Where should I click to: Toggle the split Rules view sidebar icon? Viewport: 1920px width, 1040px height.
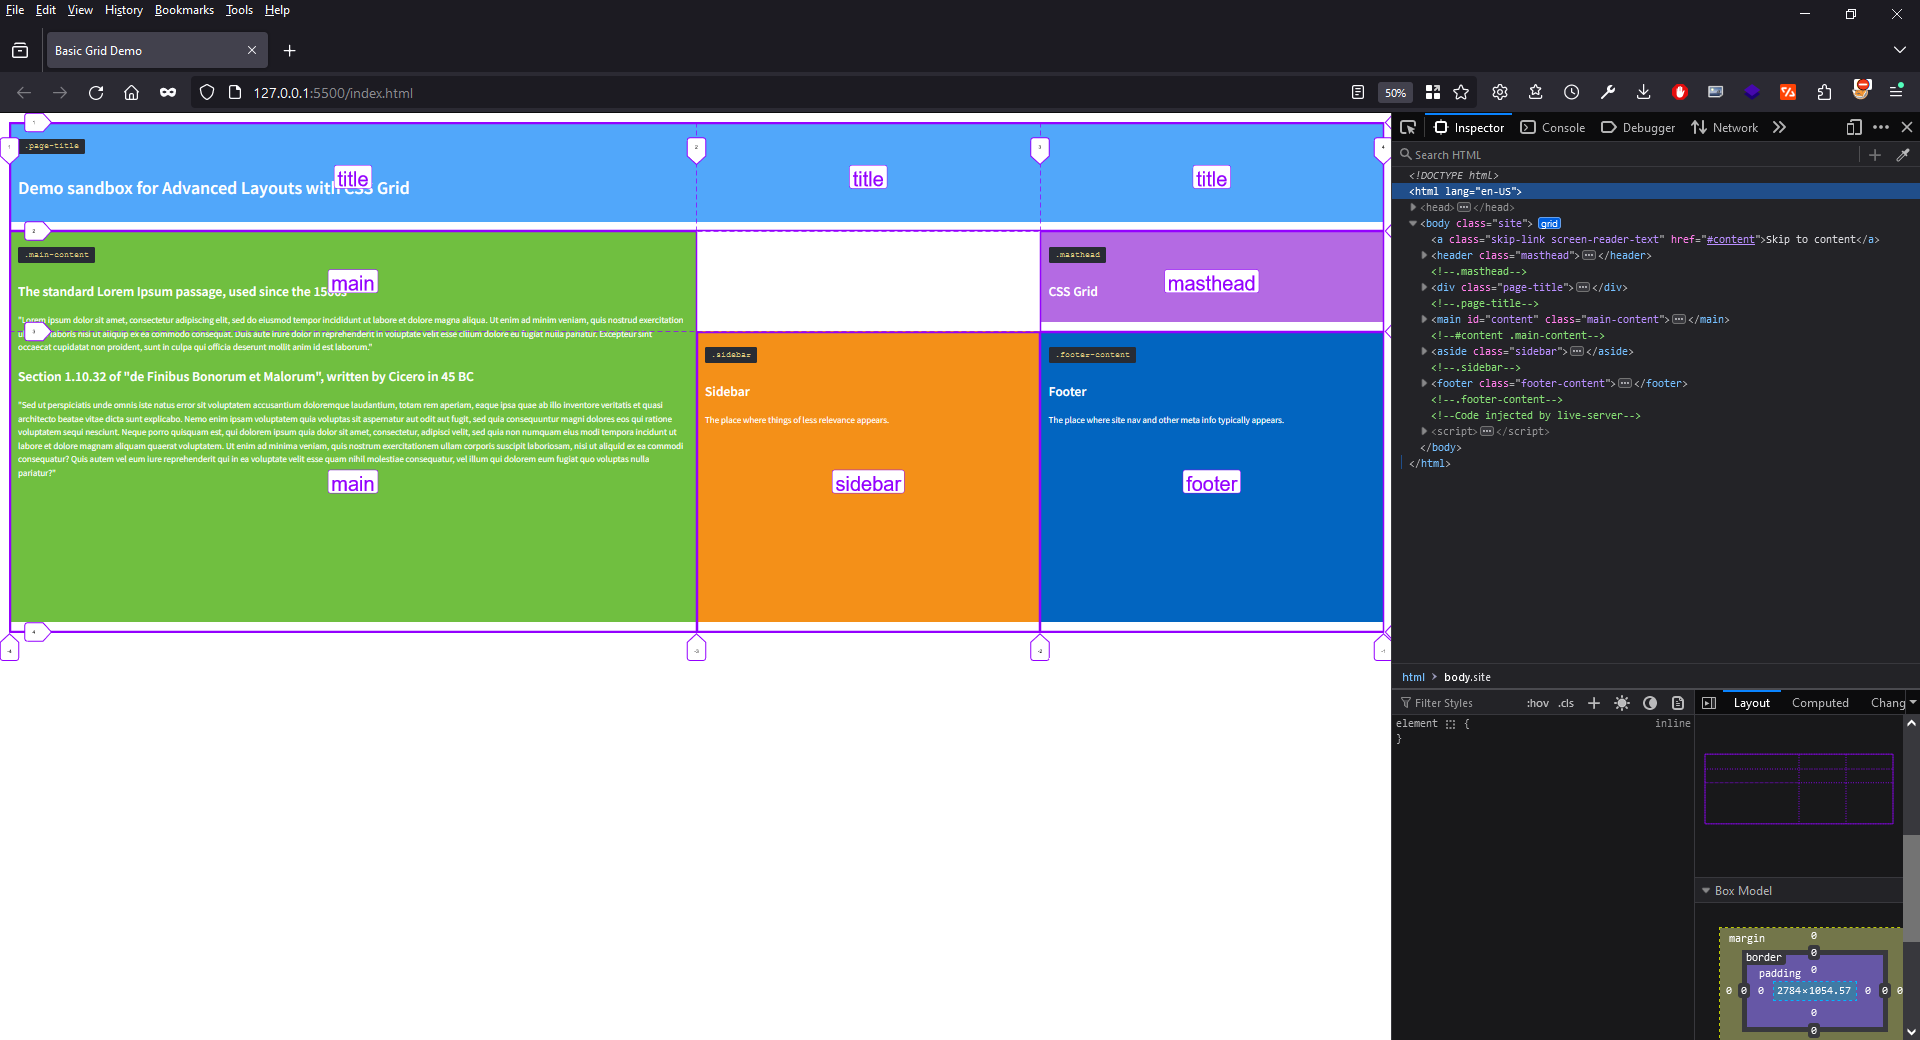(x=1709, y=703)
